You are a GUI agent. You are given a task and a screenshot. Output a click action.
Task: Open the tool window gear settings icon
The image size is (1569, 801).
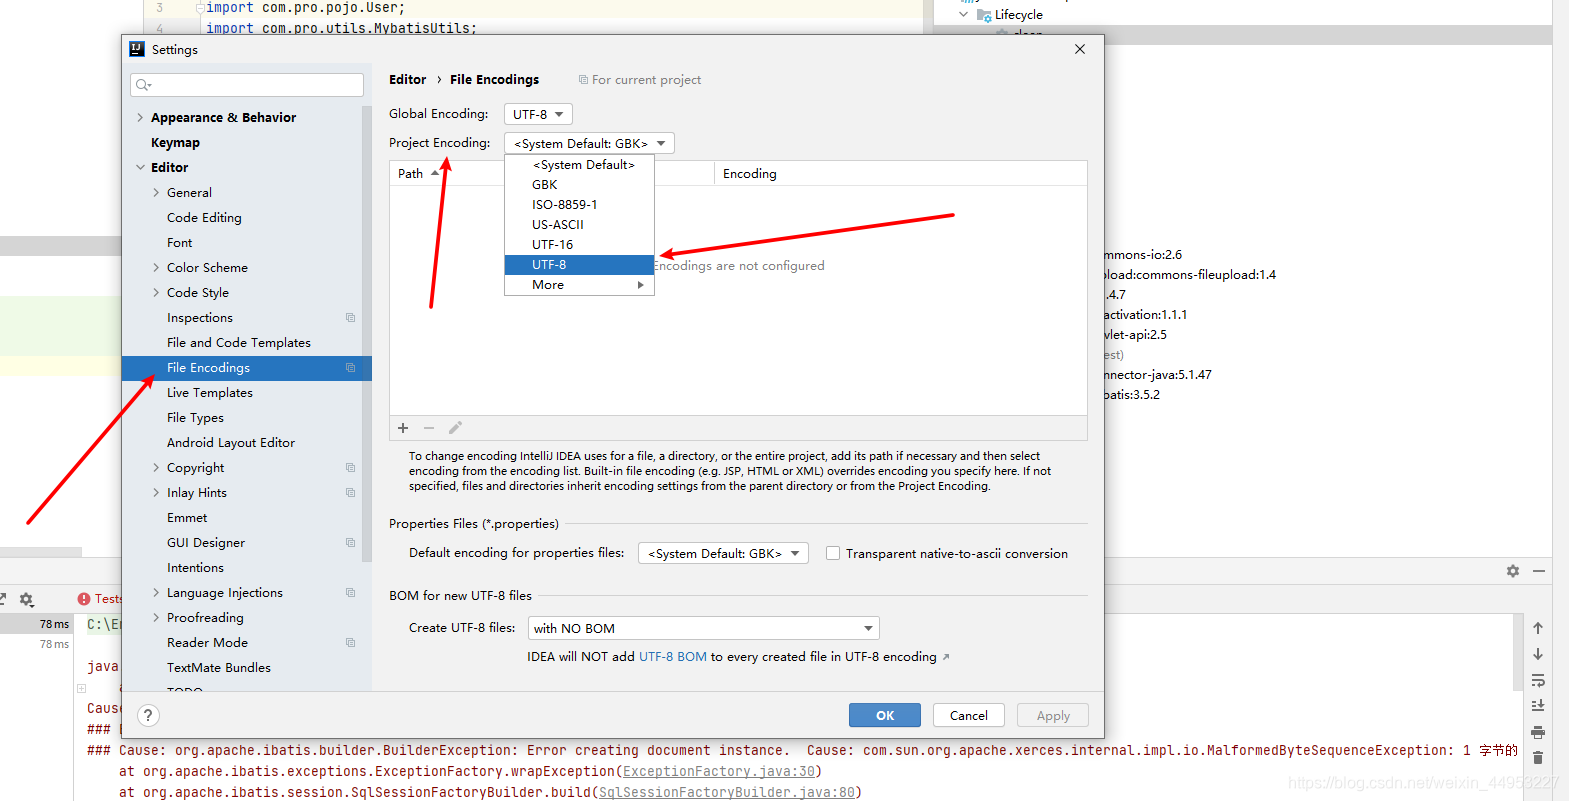point(1513,571)
